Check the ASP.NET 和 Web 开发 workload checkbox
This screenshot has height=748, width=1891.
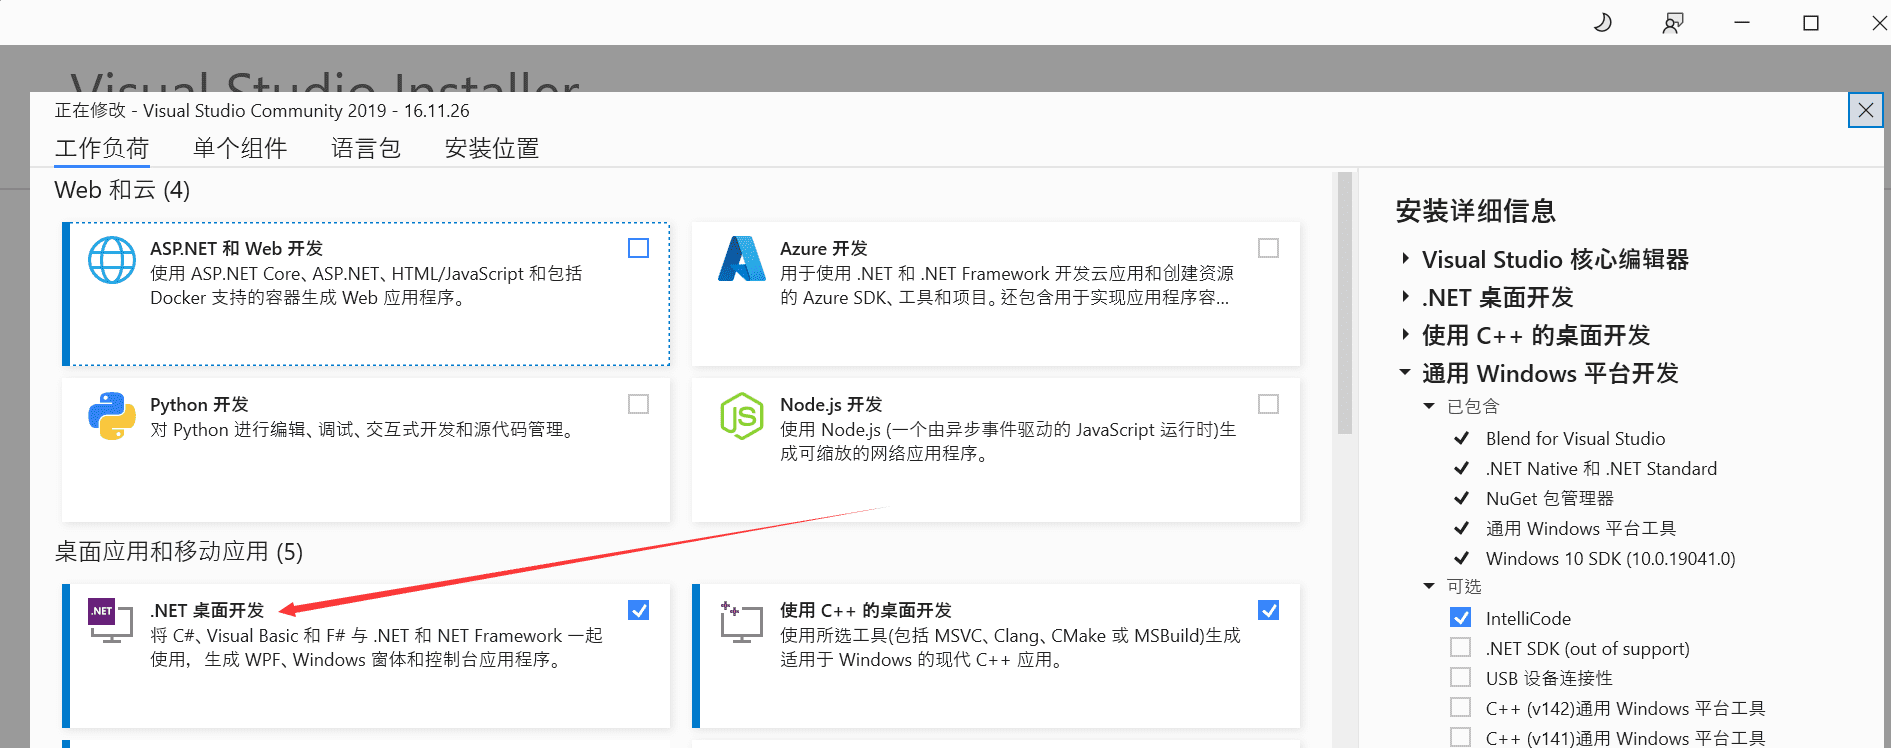point(638,248)
